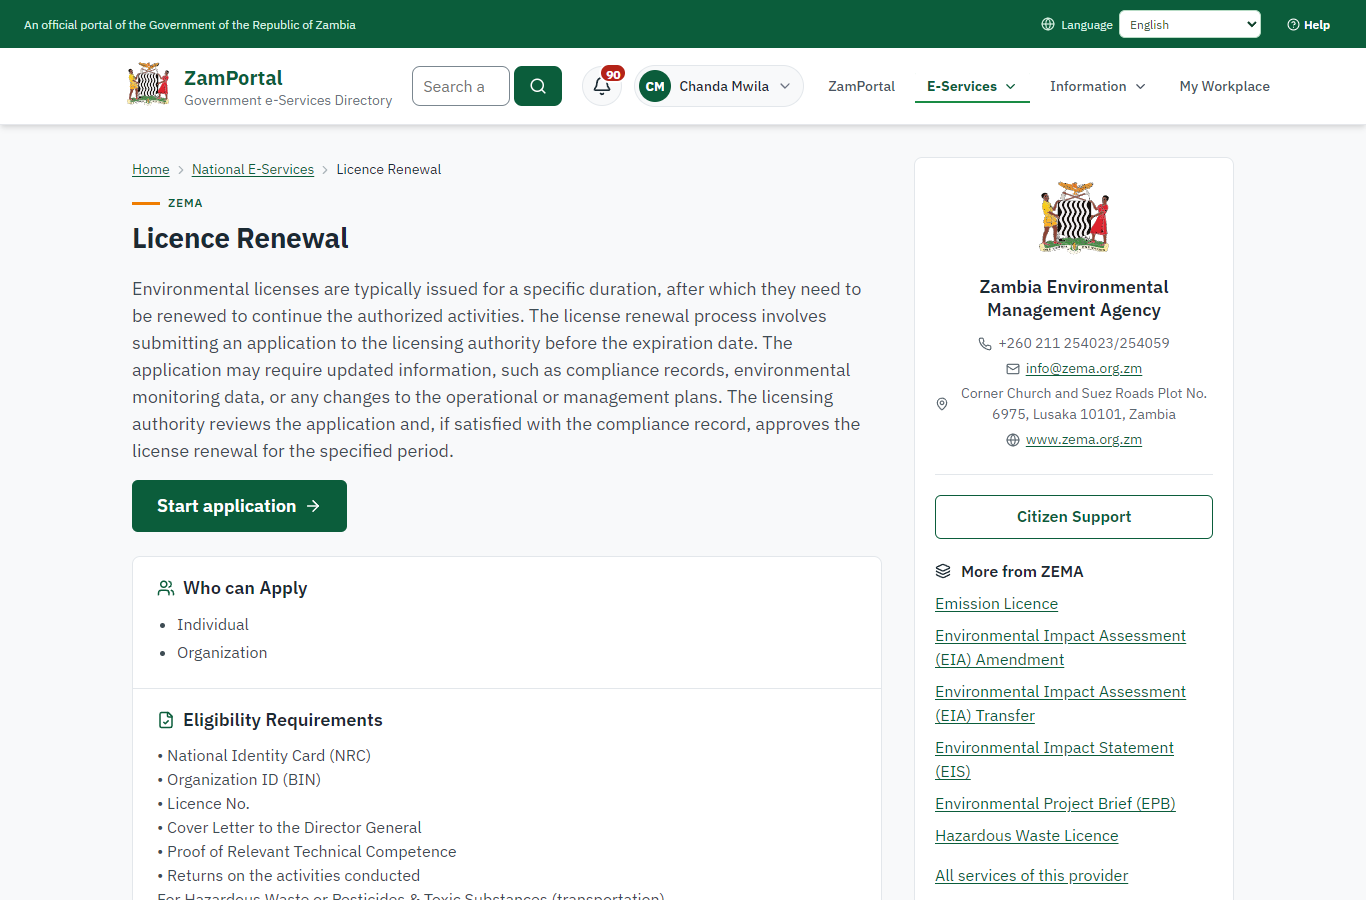Screen dimensions: 1366x900
Task: View all services of this provider
Action: tap(1031, 876)
